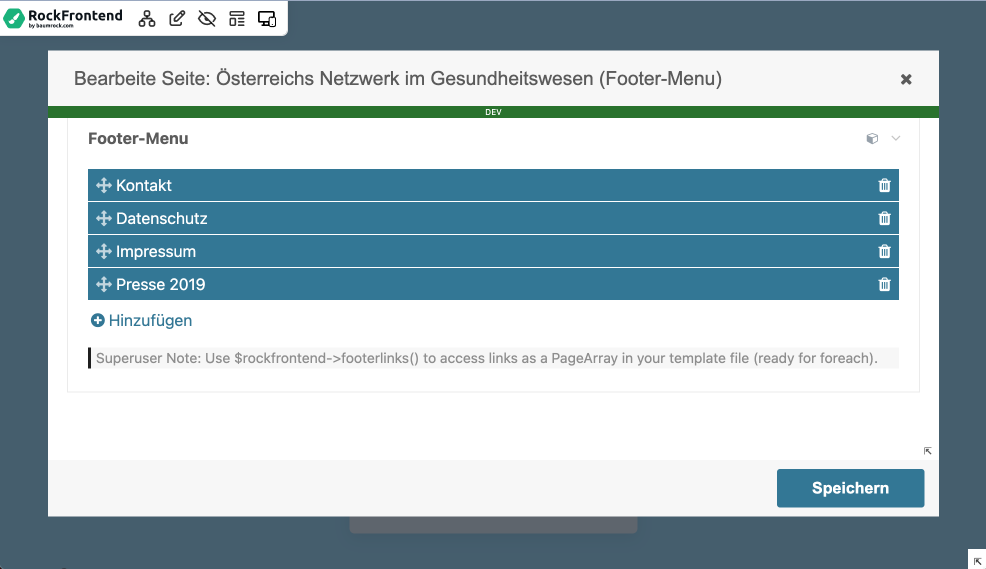
Task: Collapse the Footer-Menu field with chevron
Action: 896,139
